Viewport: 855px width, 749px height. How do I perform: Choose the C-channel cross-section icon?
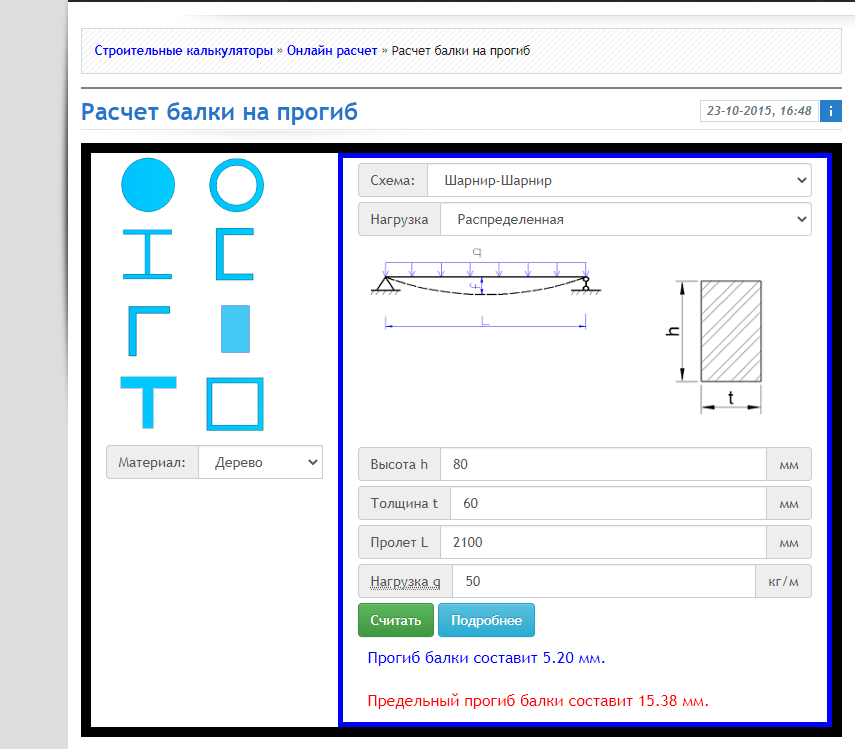click(x=235, y=254)
